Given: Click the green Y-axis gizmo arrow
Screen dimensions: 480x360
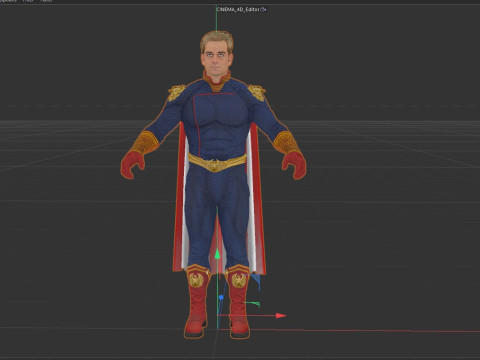Looking at the screenshot, I should point(217,254).
